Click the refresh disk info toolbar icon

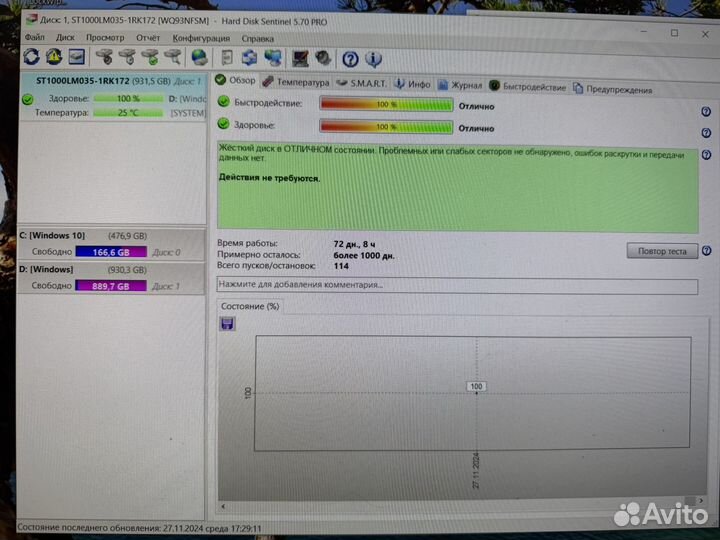(x=31, y=57)
